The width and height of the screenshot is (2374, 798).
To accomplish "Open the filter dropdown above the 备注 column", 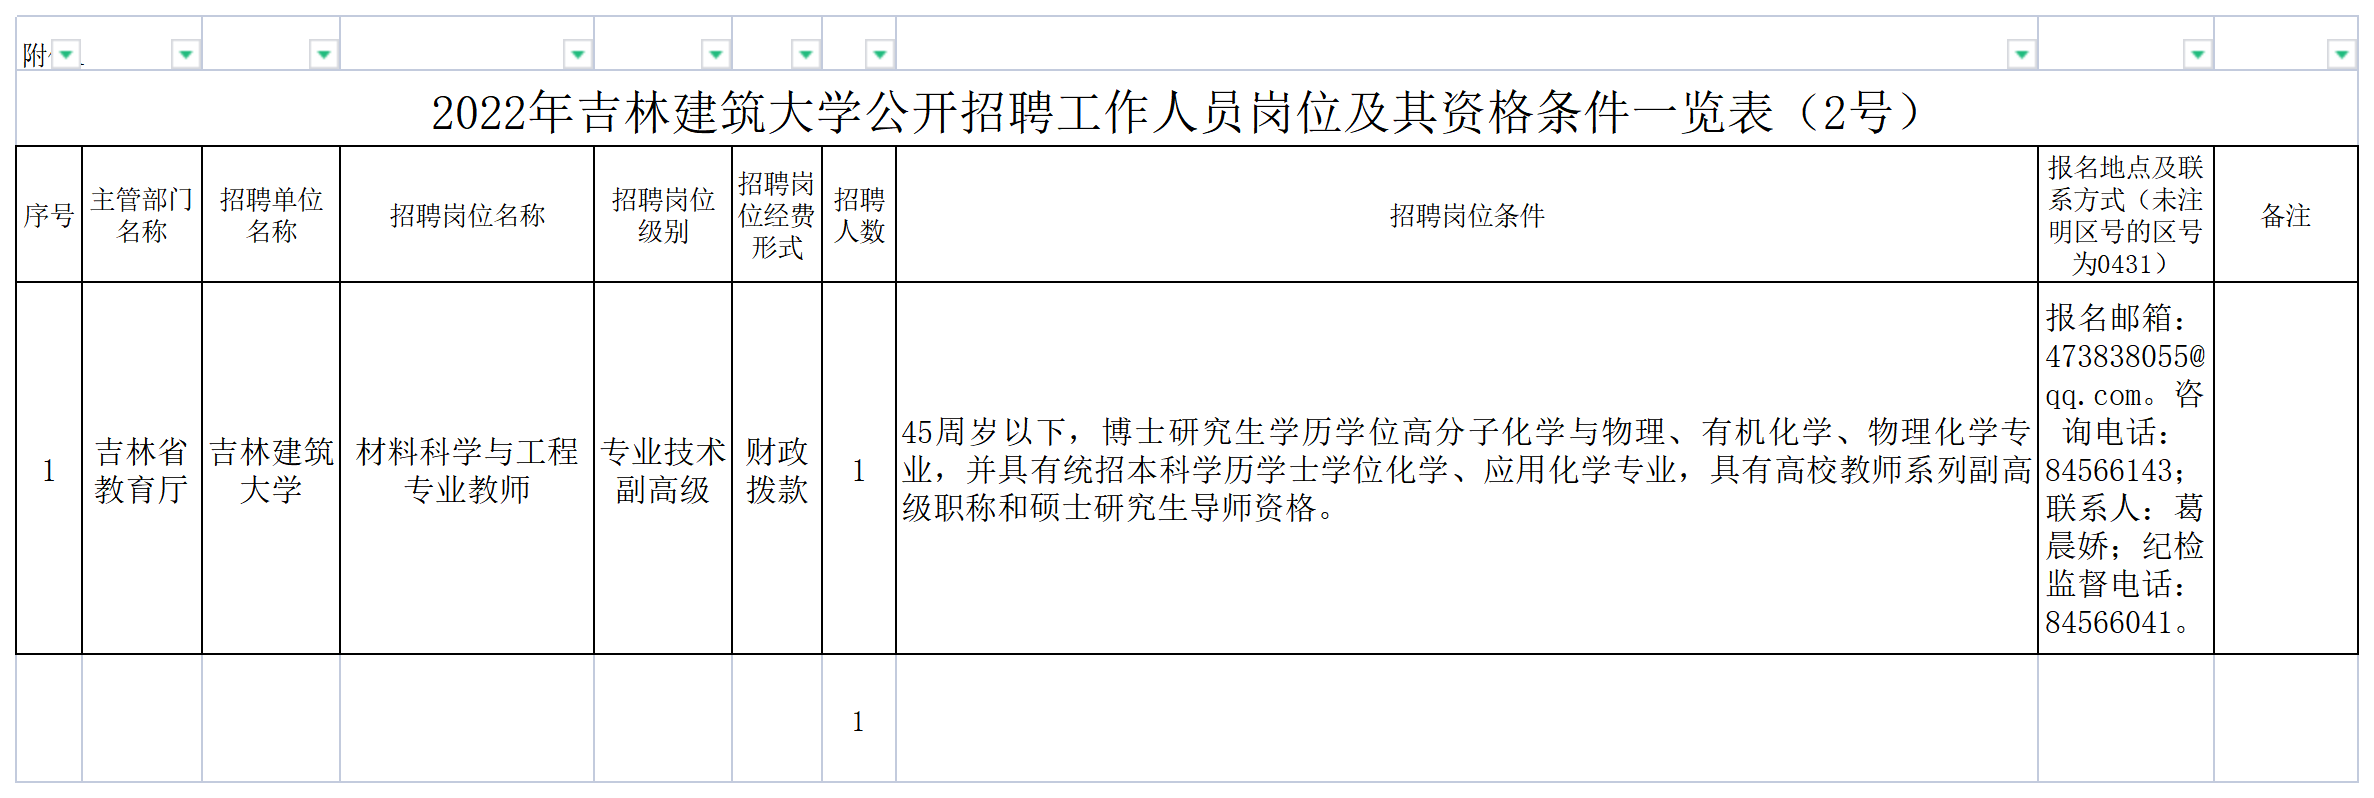I will (x=2342, y=54).
